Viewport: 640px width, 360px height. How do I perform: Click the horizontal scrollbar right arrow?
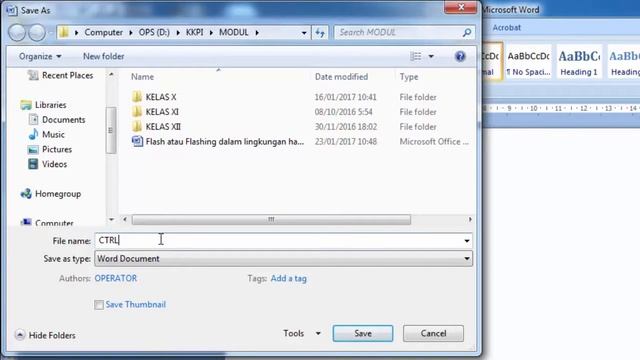[470, 220]
